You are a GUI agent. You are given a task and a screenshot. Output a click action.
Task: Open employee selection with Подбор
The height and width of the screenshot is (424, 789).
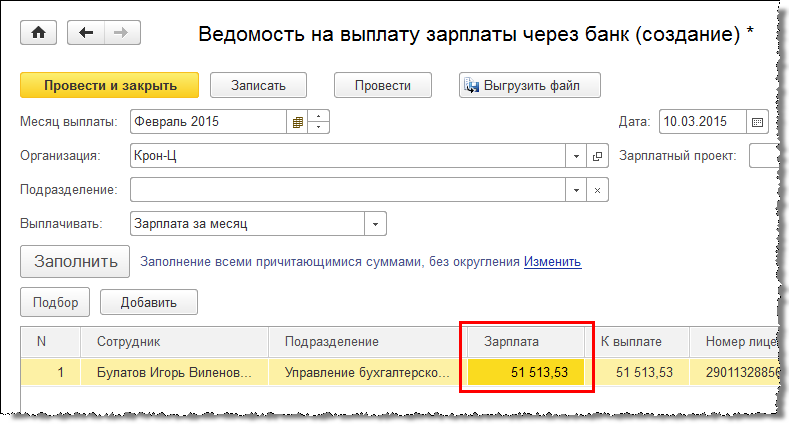pos(55,302)
